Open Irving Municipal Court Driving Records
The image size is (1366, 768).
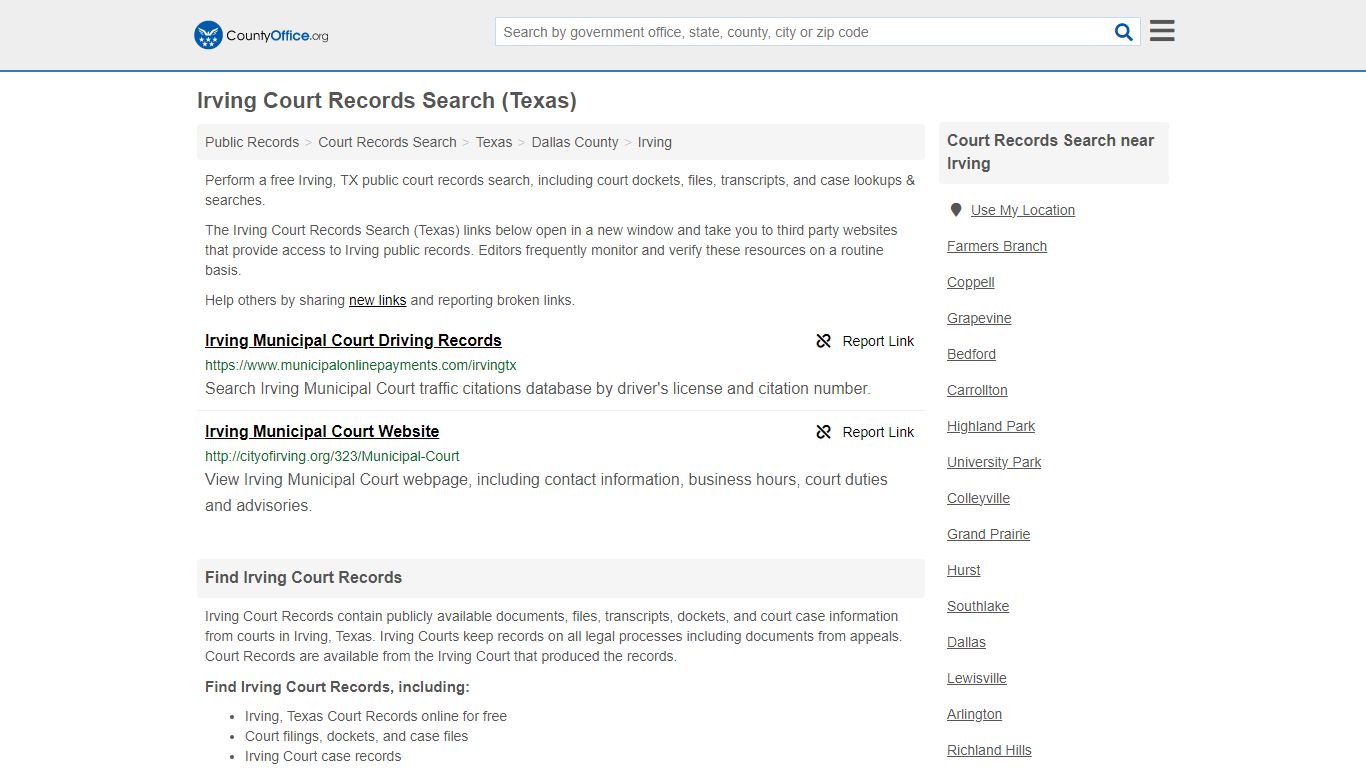point(353,340)
